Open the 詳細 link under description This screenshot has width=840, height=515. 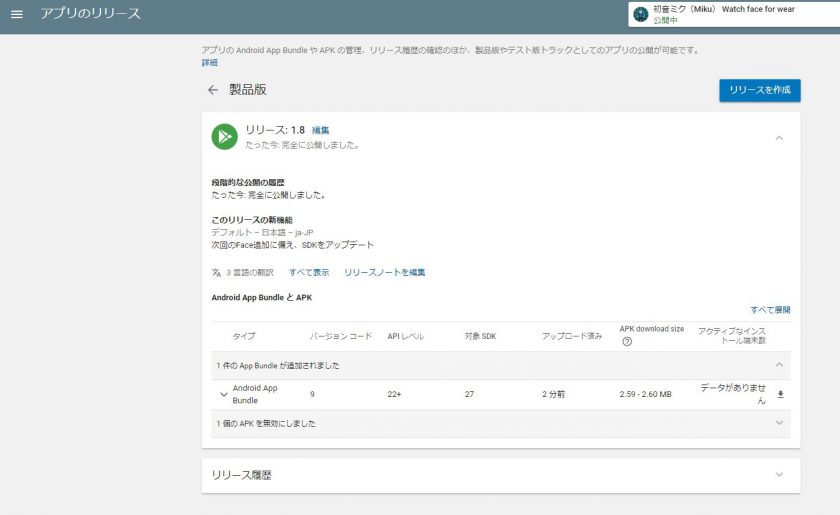click(x=209, y=63)
